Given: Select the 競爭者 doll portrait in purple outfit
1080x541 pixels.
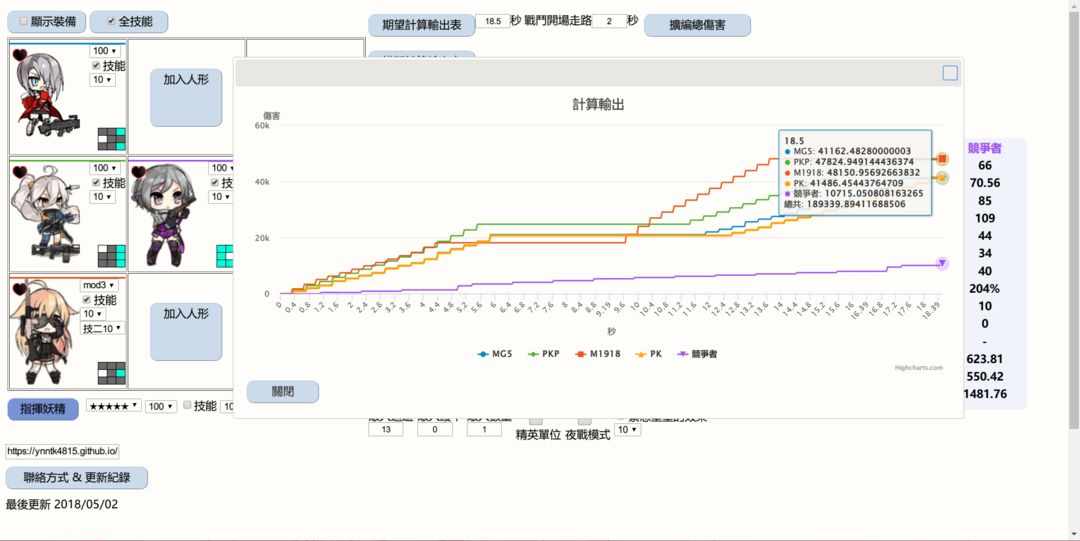Looking at the screenshot, I should pos(164,215).
